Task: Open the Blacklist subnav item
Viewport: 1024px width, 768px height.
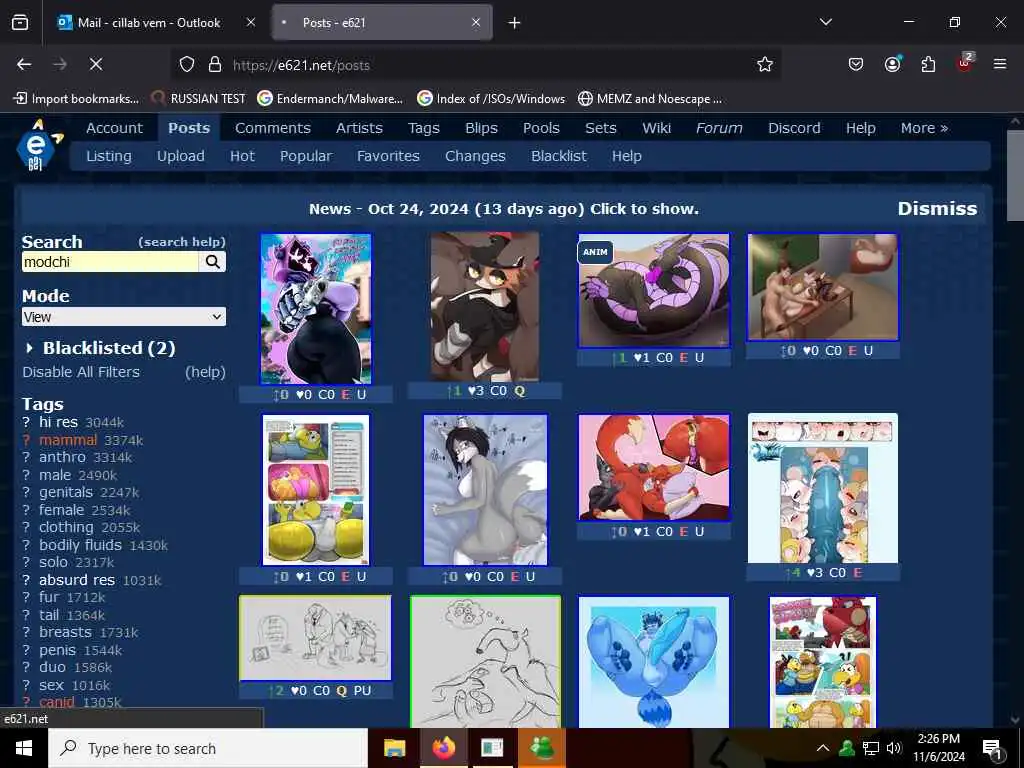Action: (559, 156)
